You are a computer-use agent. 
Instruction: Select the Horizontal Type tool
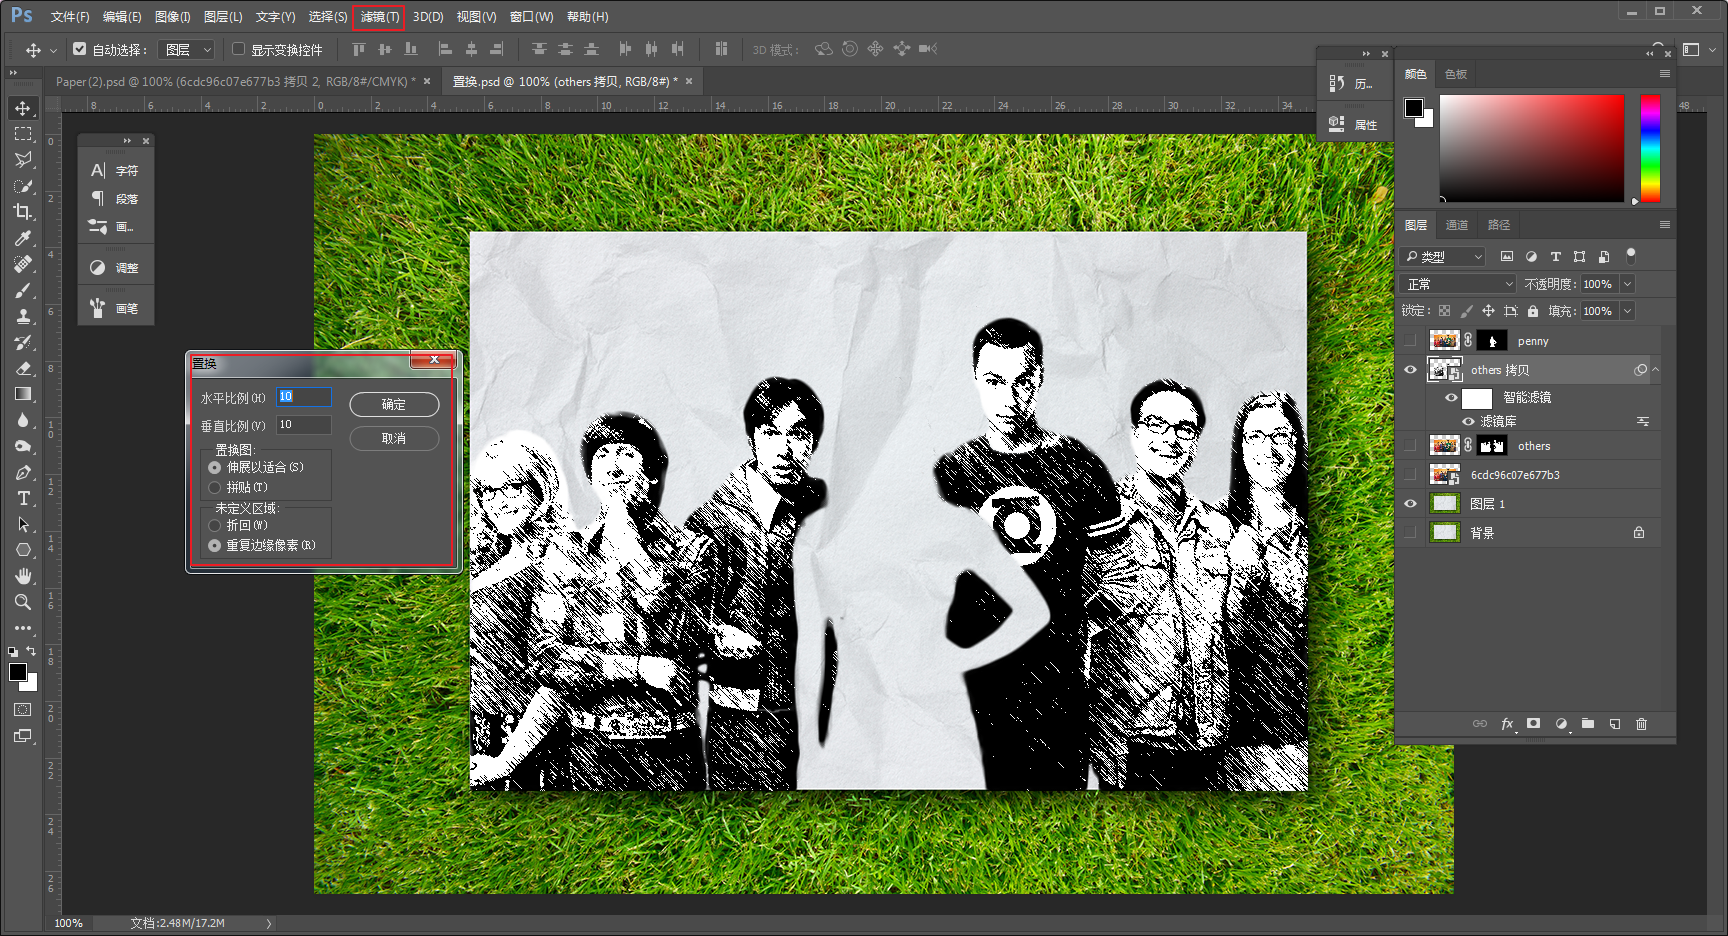[23, 498]
